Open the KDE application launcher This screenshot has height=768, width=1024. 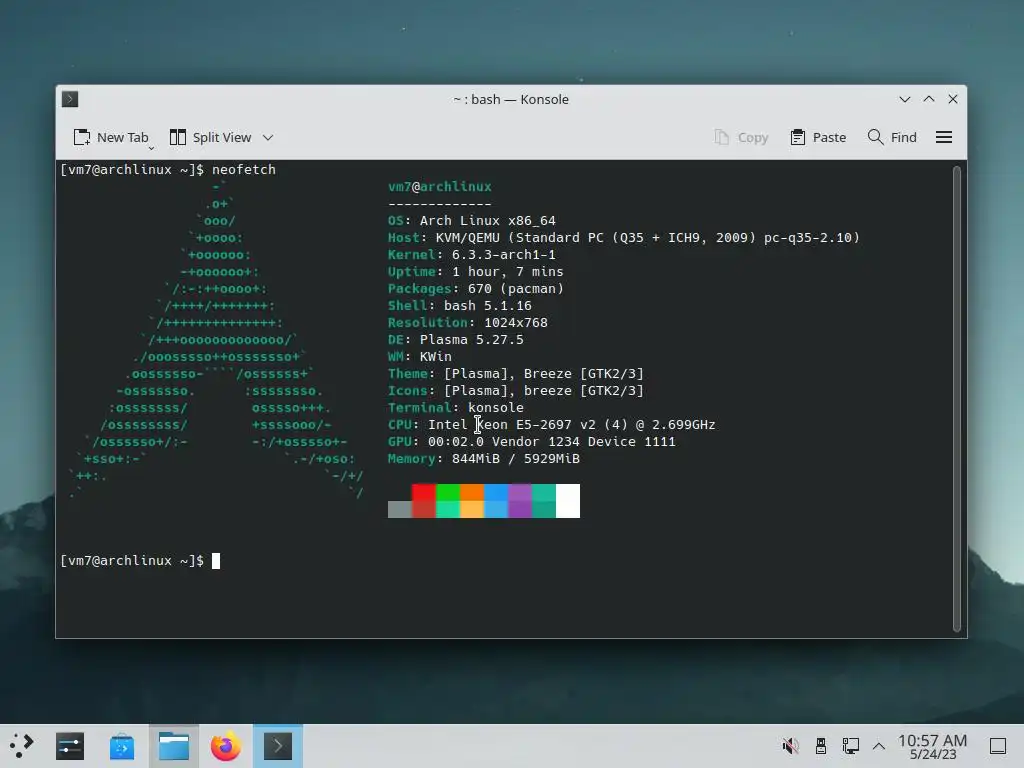[x=21, y=746]
